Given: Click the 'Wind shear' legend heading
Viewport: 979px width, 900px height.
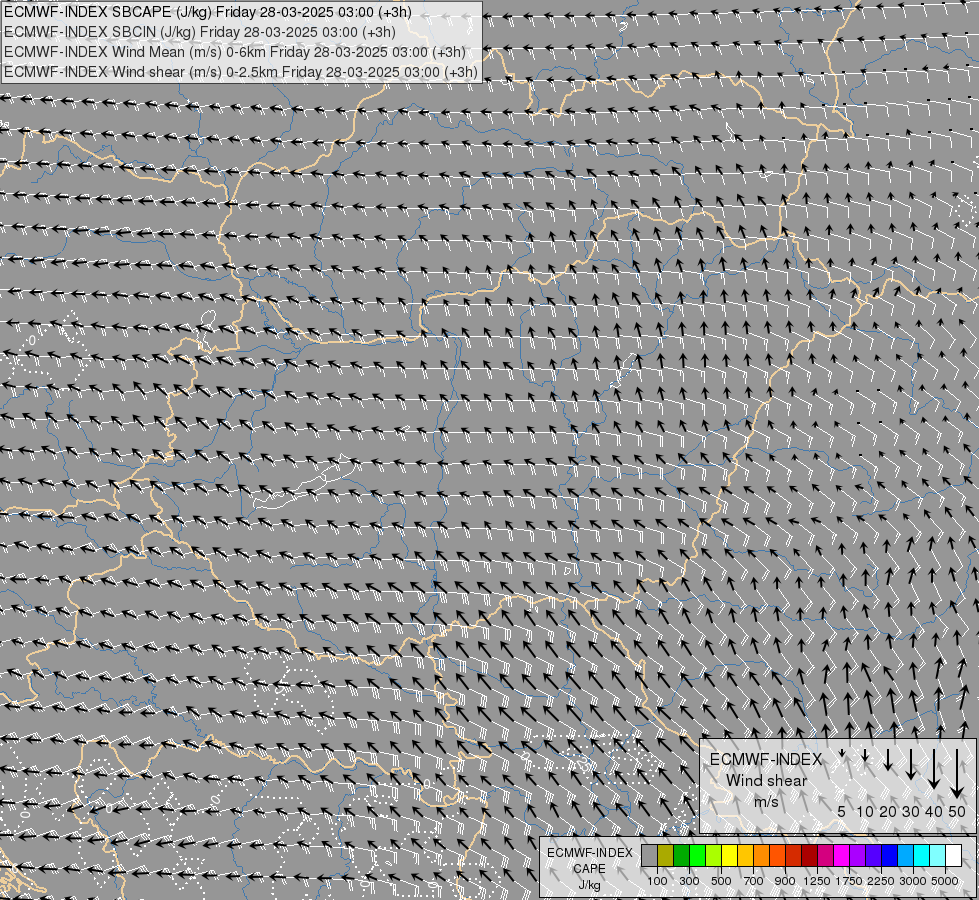Looking at the screenshot, I should point(767,781).
